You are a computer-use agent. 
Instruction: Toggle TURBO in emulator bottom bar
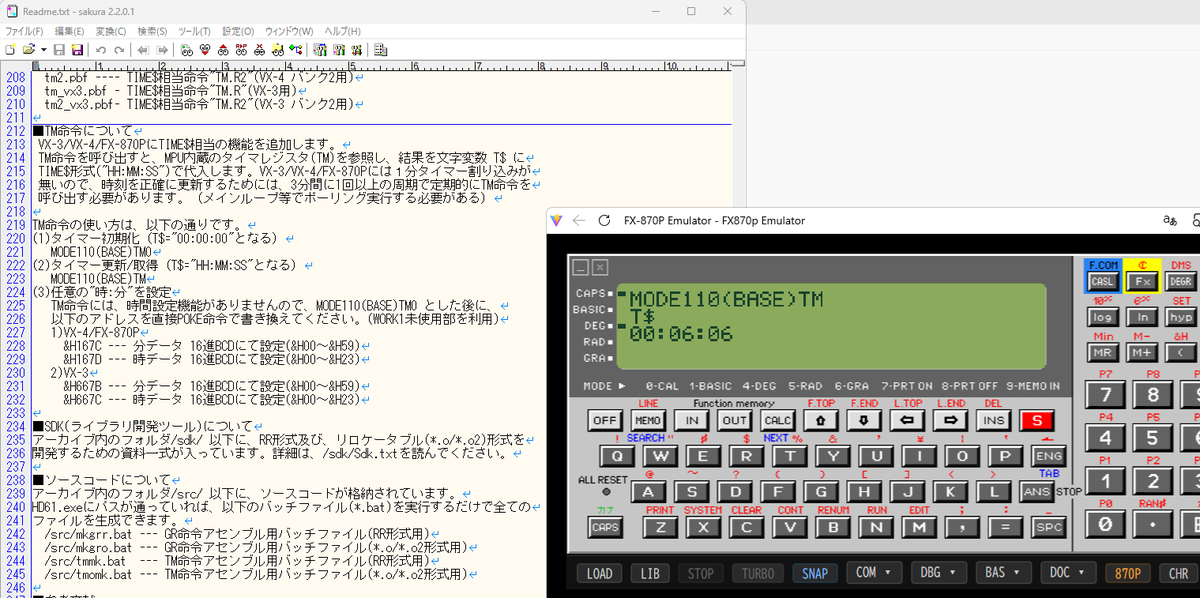point(758,573)
